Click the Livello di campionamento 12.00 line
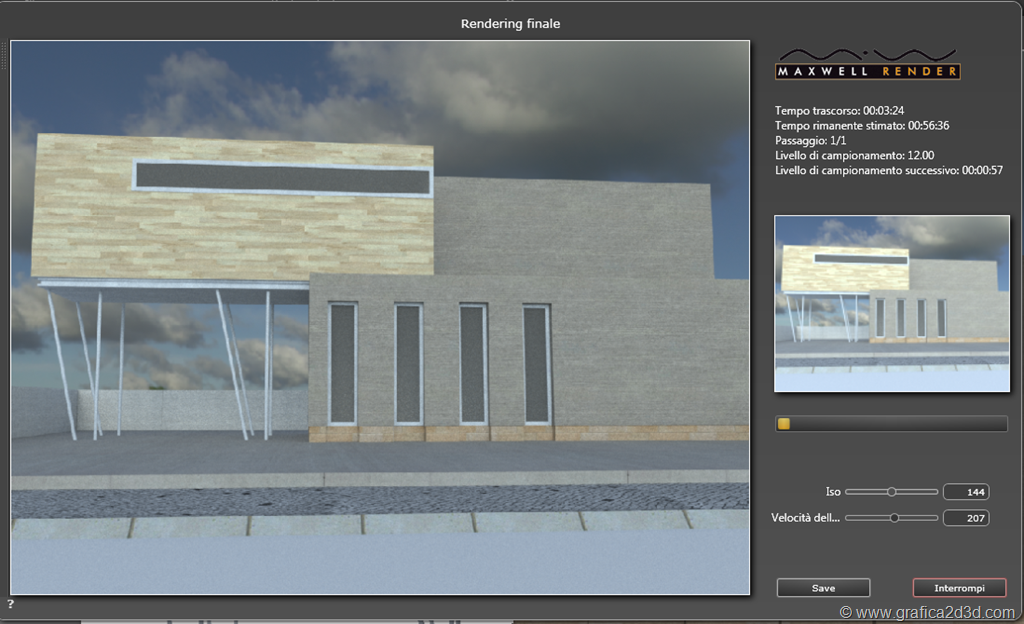Viewport: 1024px width, 624px height. [854, 156]
